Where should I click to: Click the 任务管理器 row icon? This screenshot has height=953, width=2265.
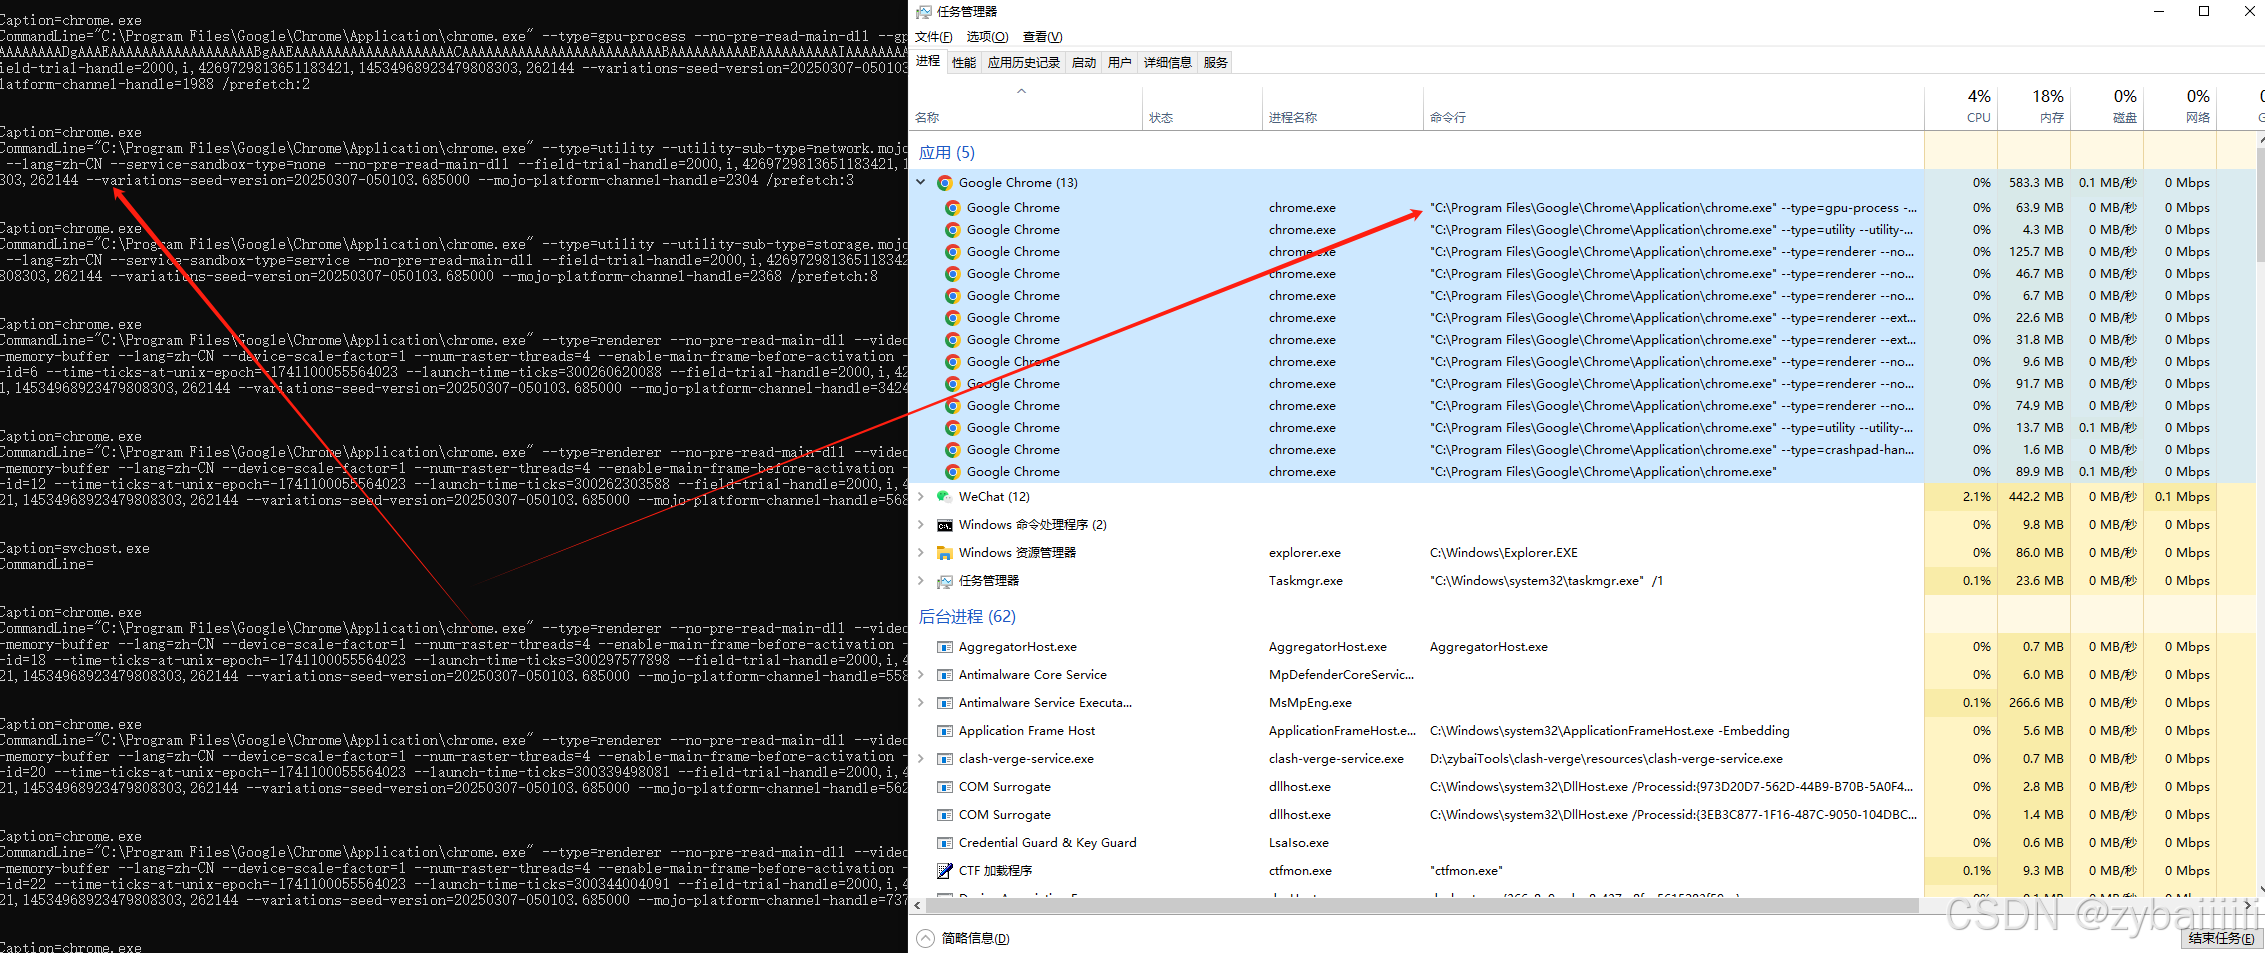[944, 581]
